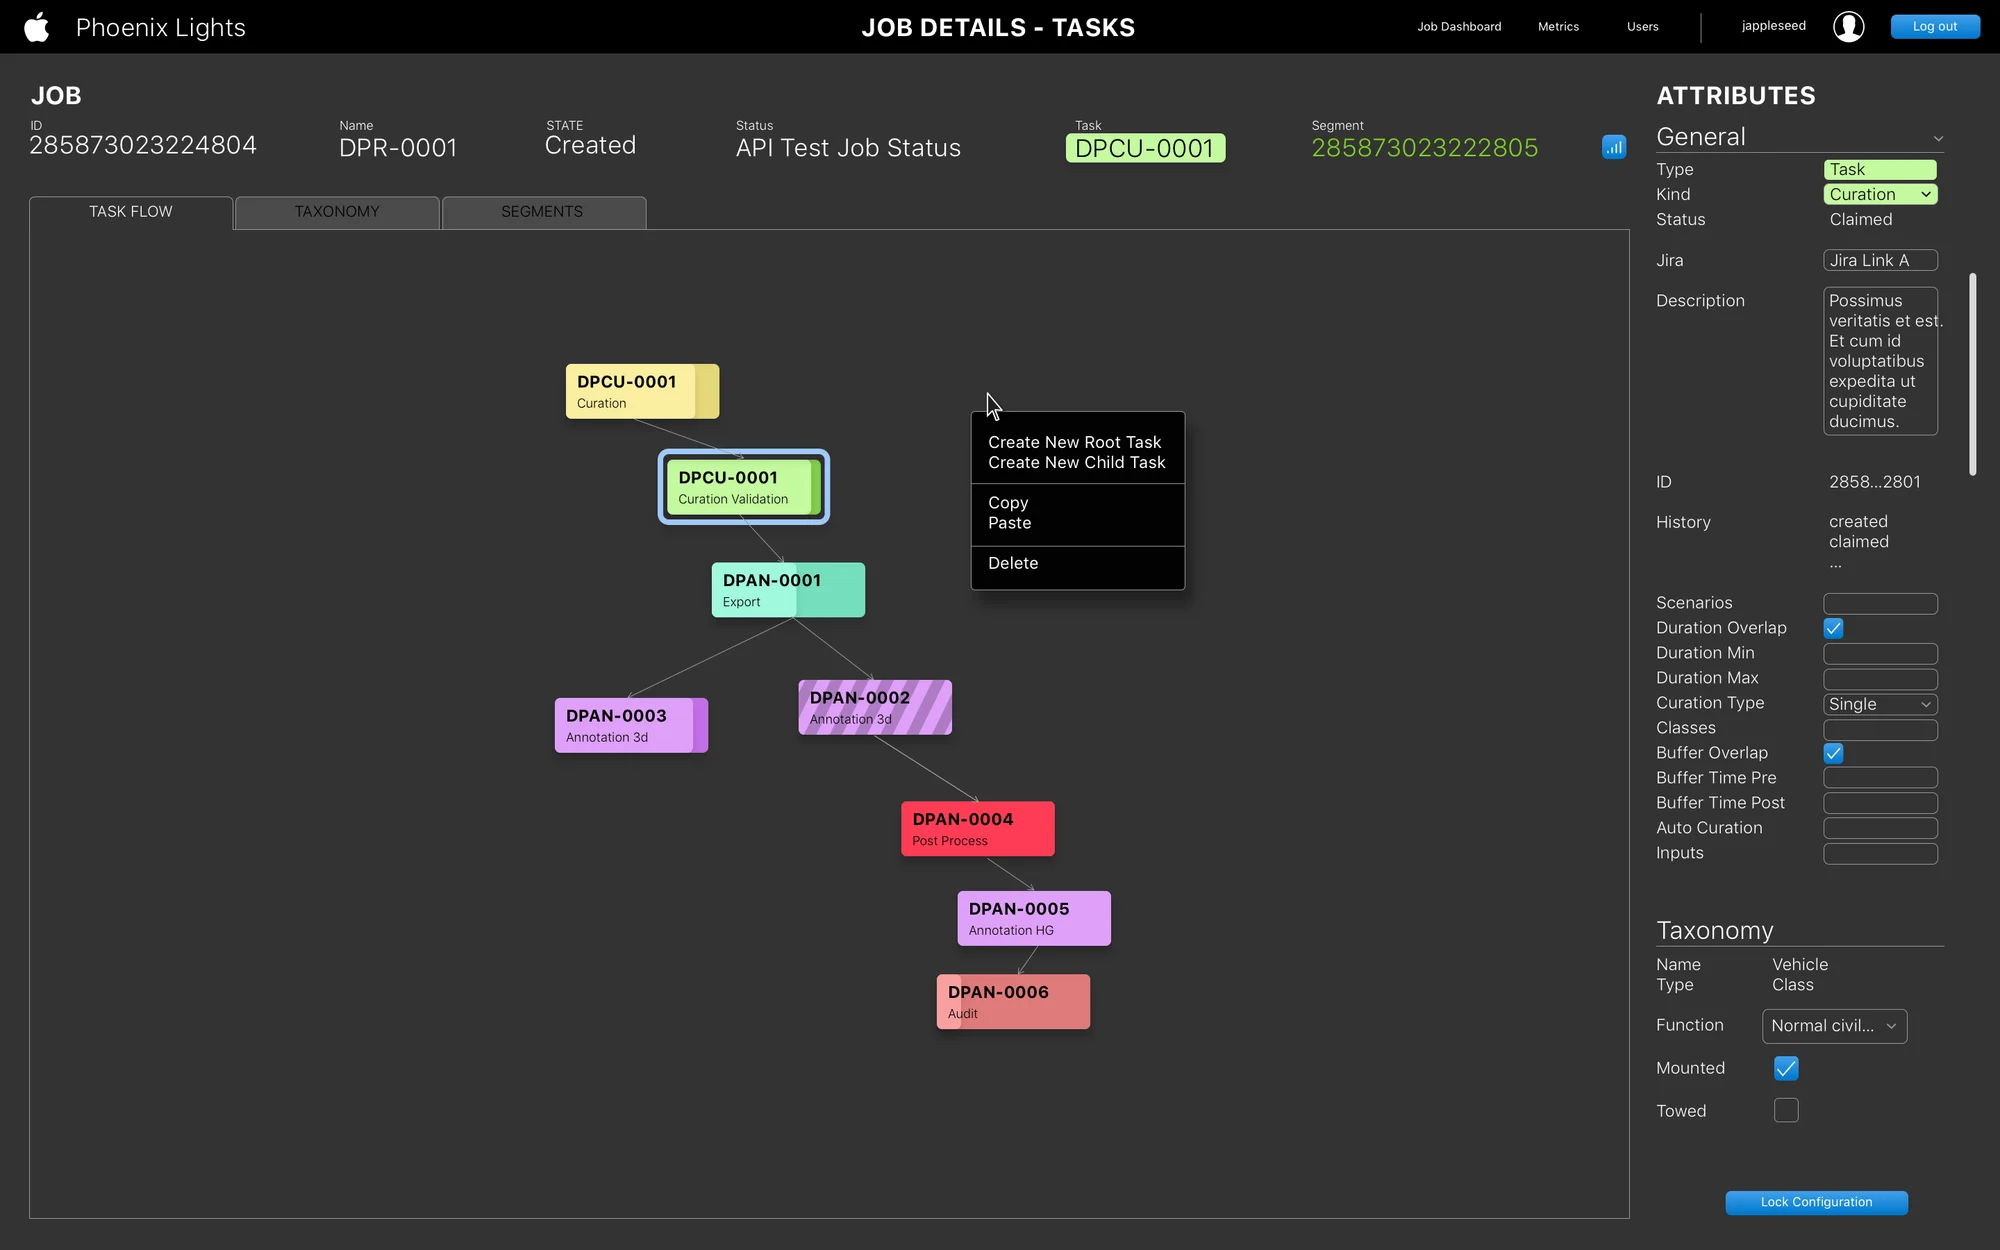Open the Function dropdown showing Normal civil
Viewport: 2000px width, 1250px height.
1834,1026
